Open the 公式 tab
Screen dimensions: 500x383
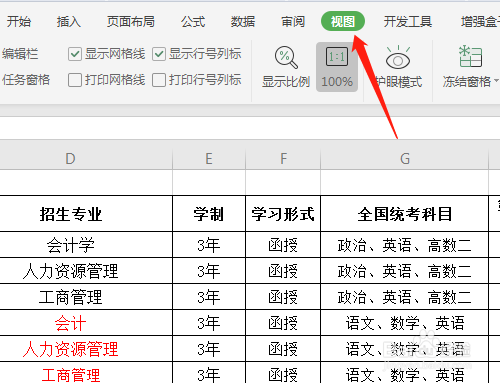[x=193, y=22]
